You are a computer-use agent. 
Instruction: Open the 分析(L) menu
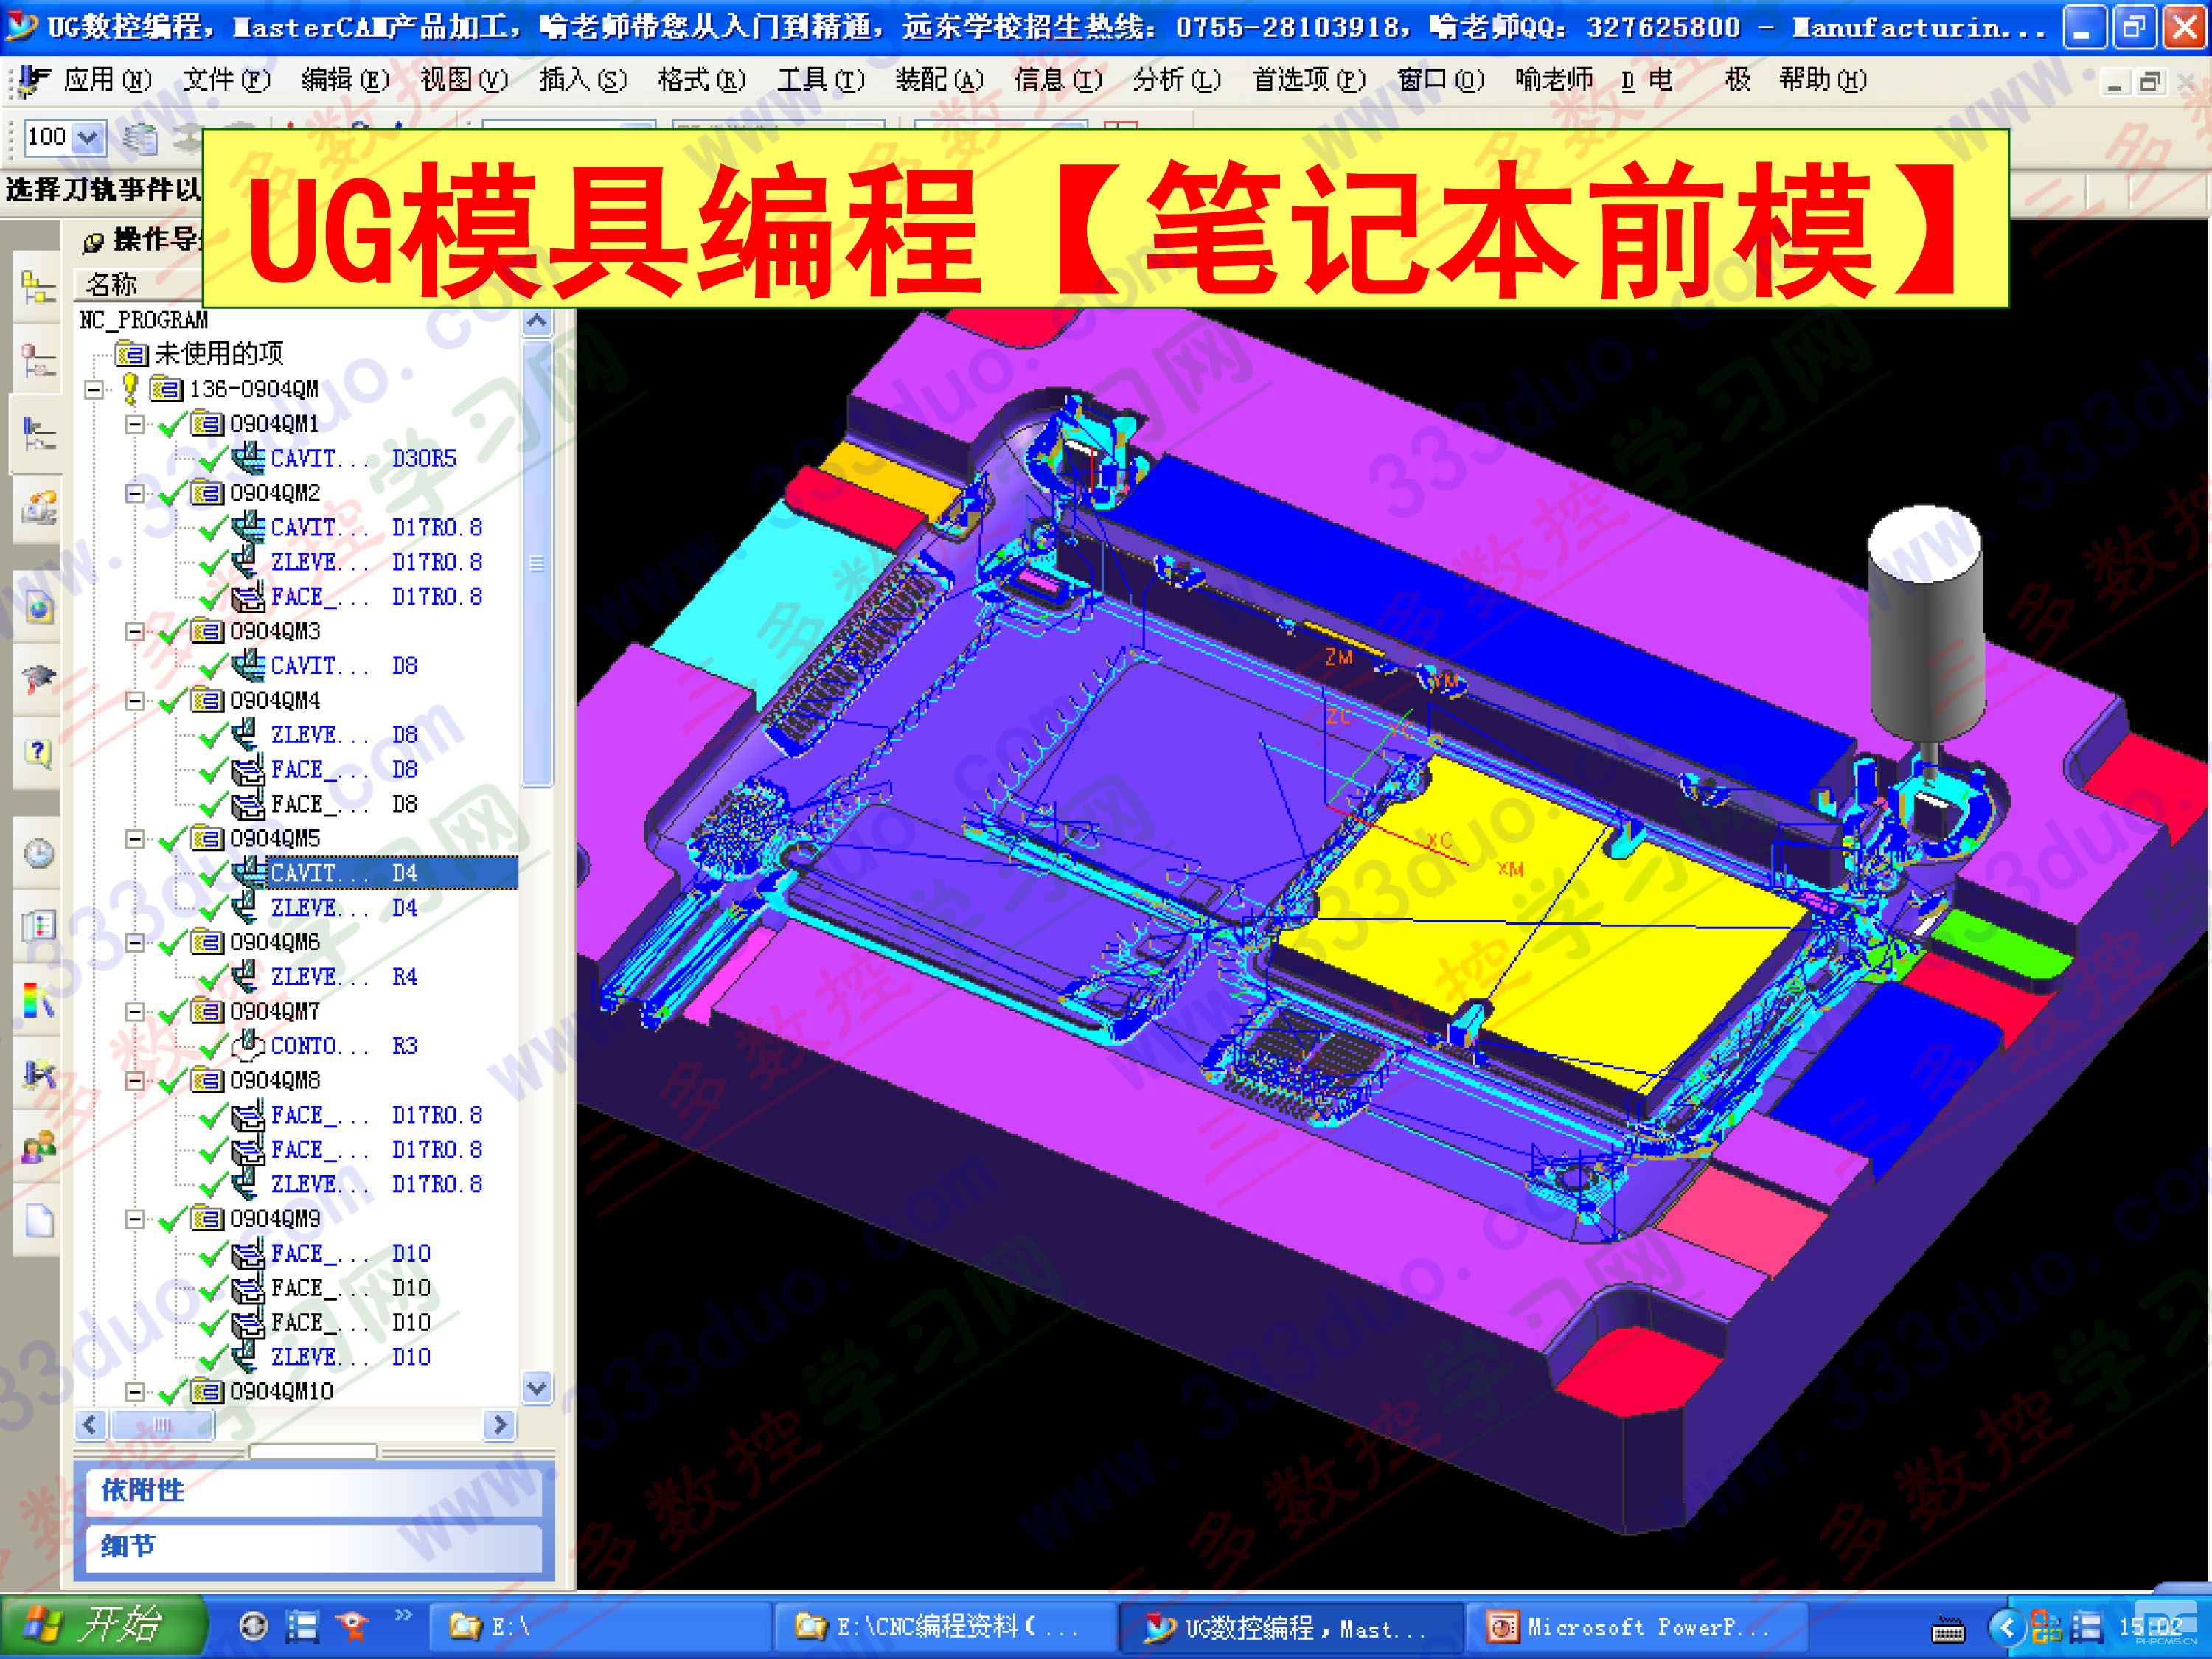click(x=1177, y=79)
